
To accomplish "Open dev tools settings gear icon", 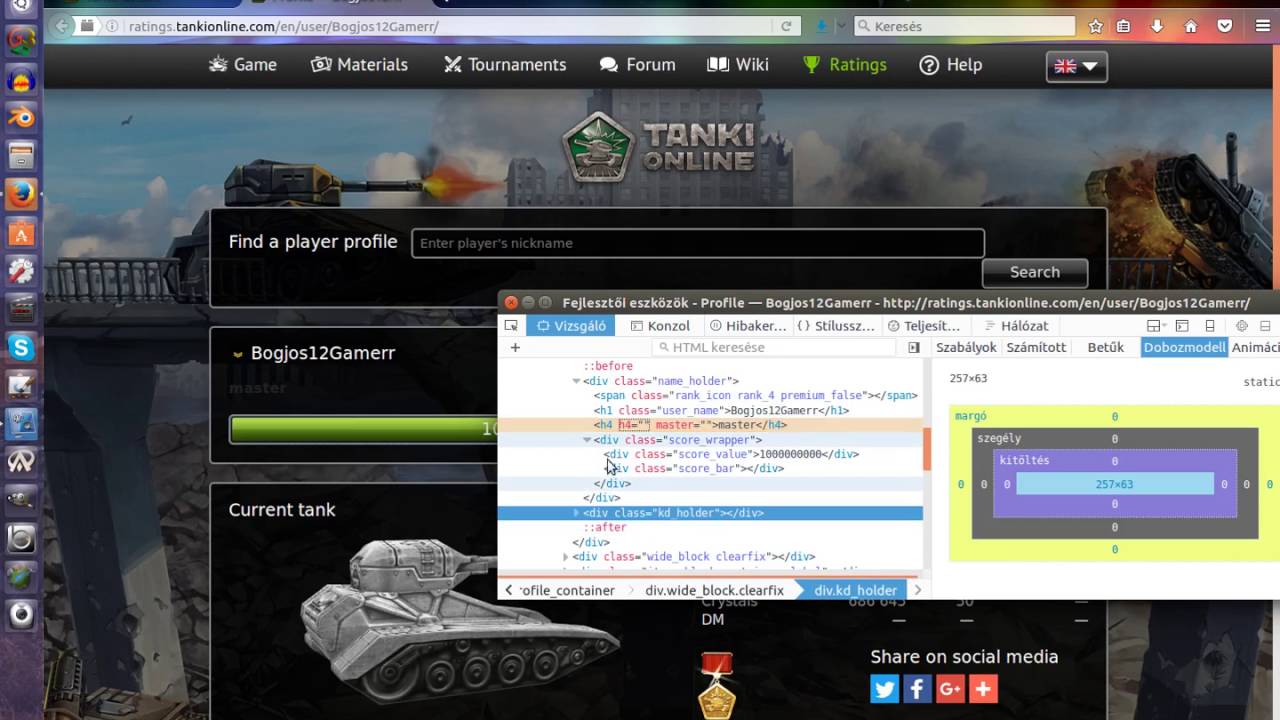I will [1242, 326].
